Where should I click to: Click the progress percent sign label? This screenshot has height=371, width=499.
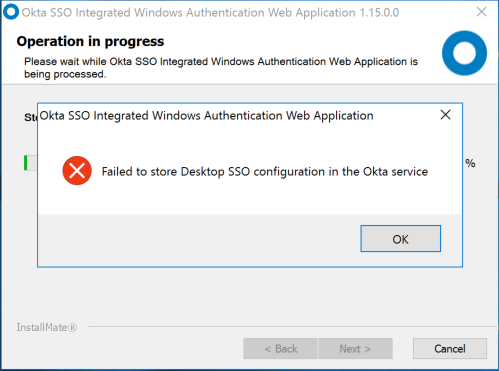coord(470,163)
